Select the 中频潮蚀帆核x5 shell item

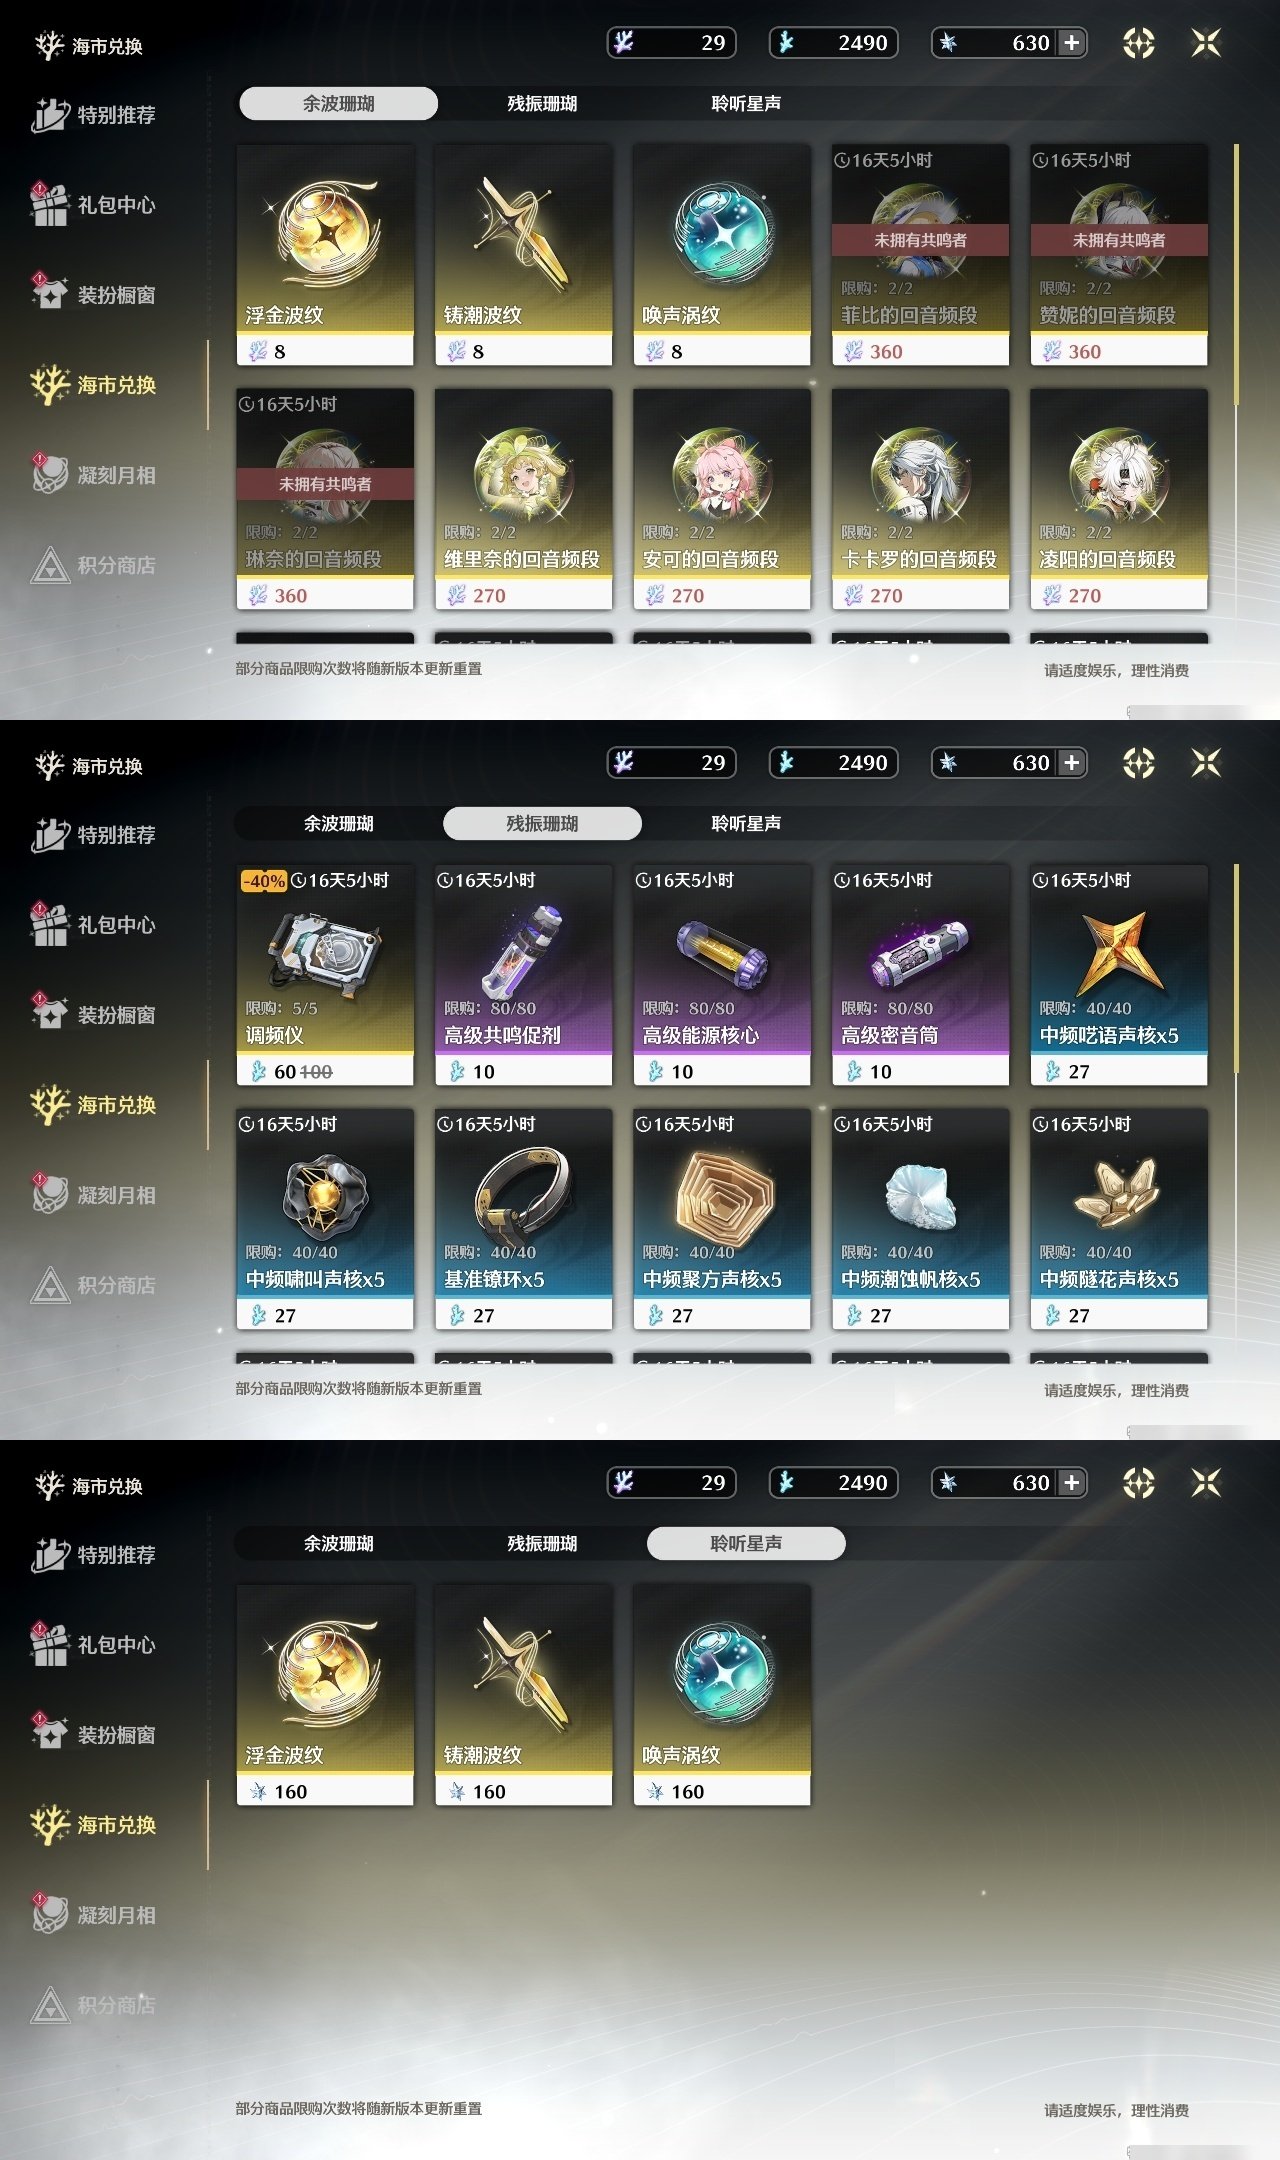[x=920, y=1219]
